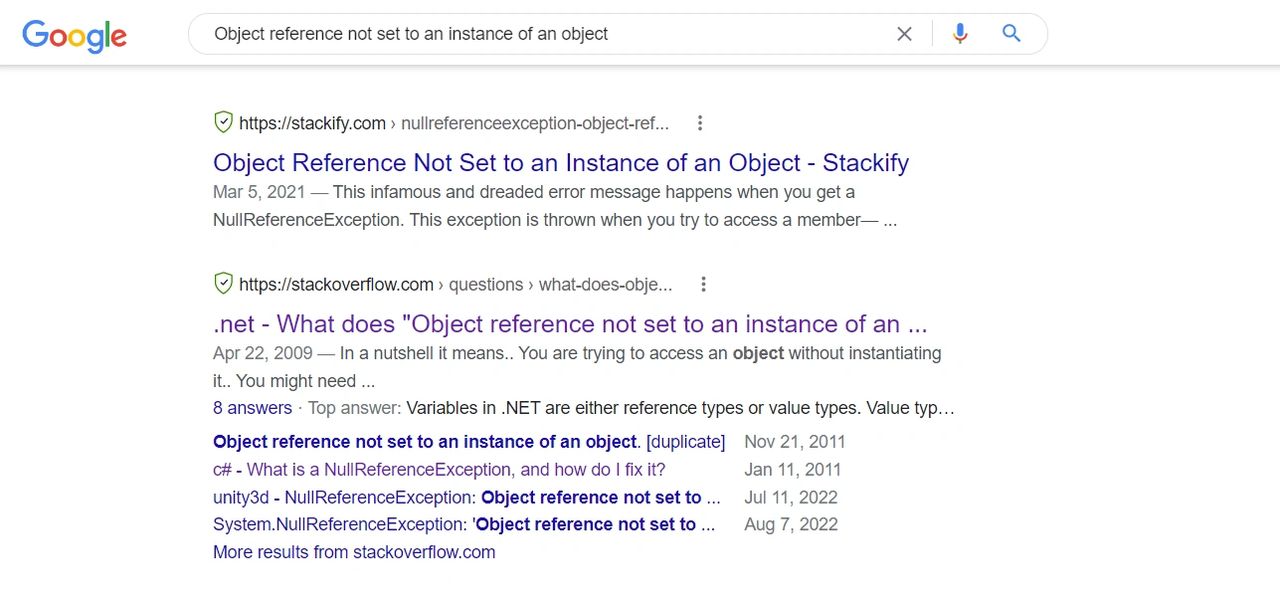Click the 'Top answer:' snippet text
The image size is (1280, 605).
pos(355,408)
